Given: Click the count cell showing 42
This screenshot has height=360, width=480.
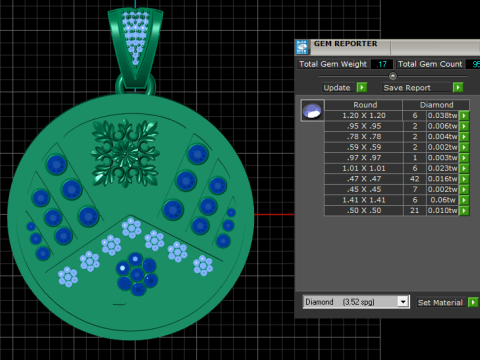Looking at the screenshot, I should point(415,179).
